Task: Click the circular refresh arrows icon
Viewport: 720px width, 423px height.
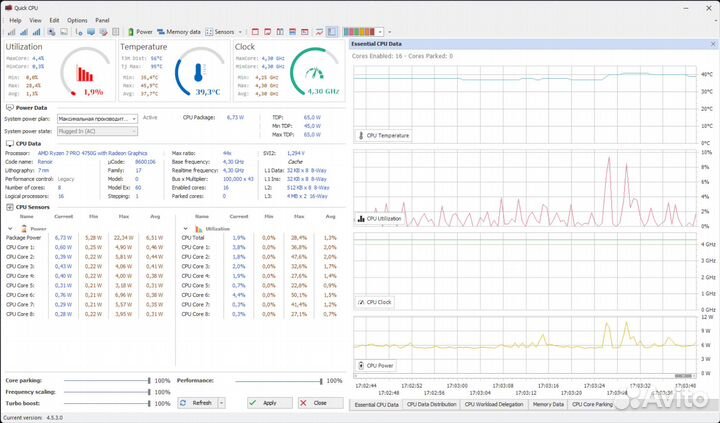Action: pyautogui.click(x=183, y=403)
